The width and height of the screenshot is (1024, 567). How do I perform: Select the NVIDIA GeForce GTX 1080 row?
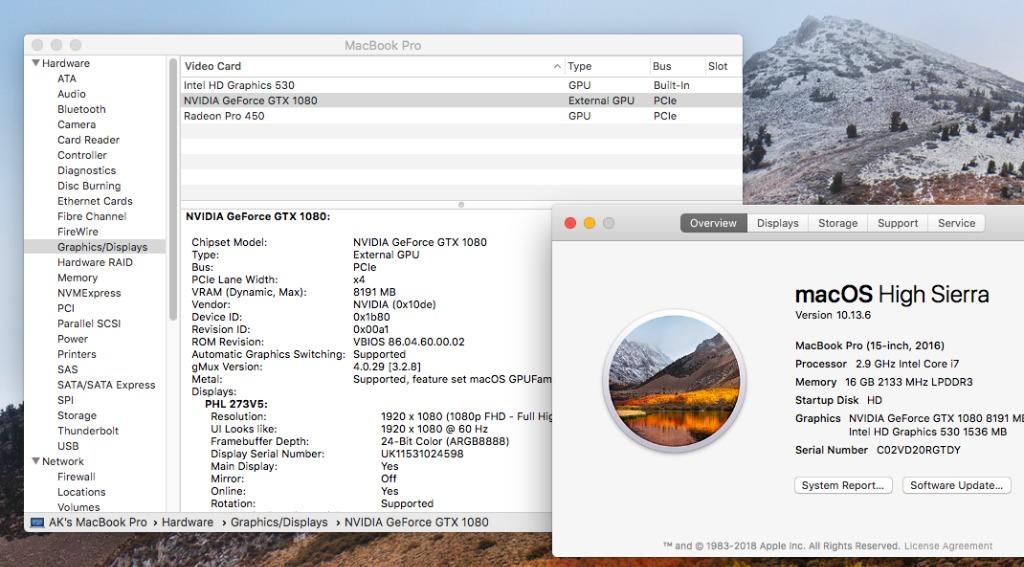tap(461, 101)
